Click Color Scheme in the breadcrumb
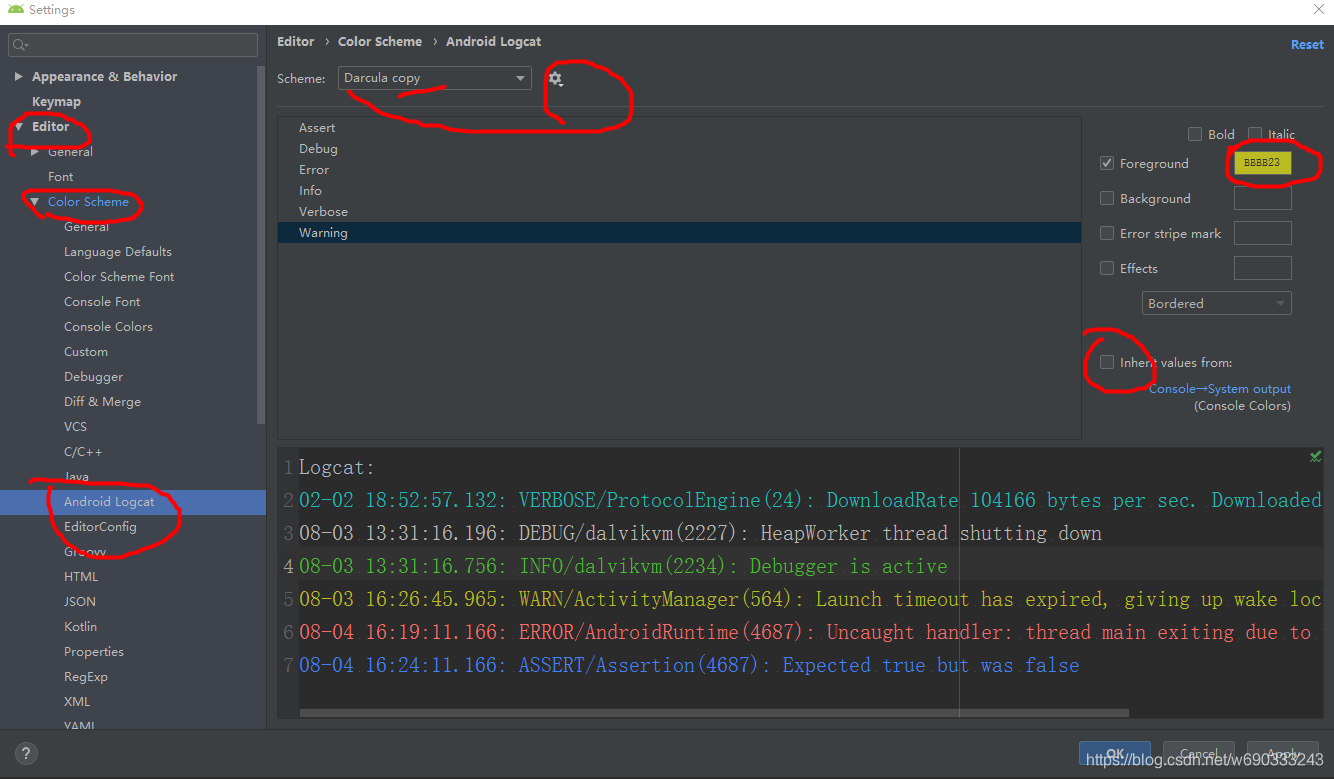 point(380,41)
